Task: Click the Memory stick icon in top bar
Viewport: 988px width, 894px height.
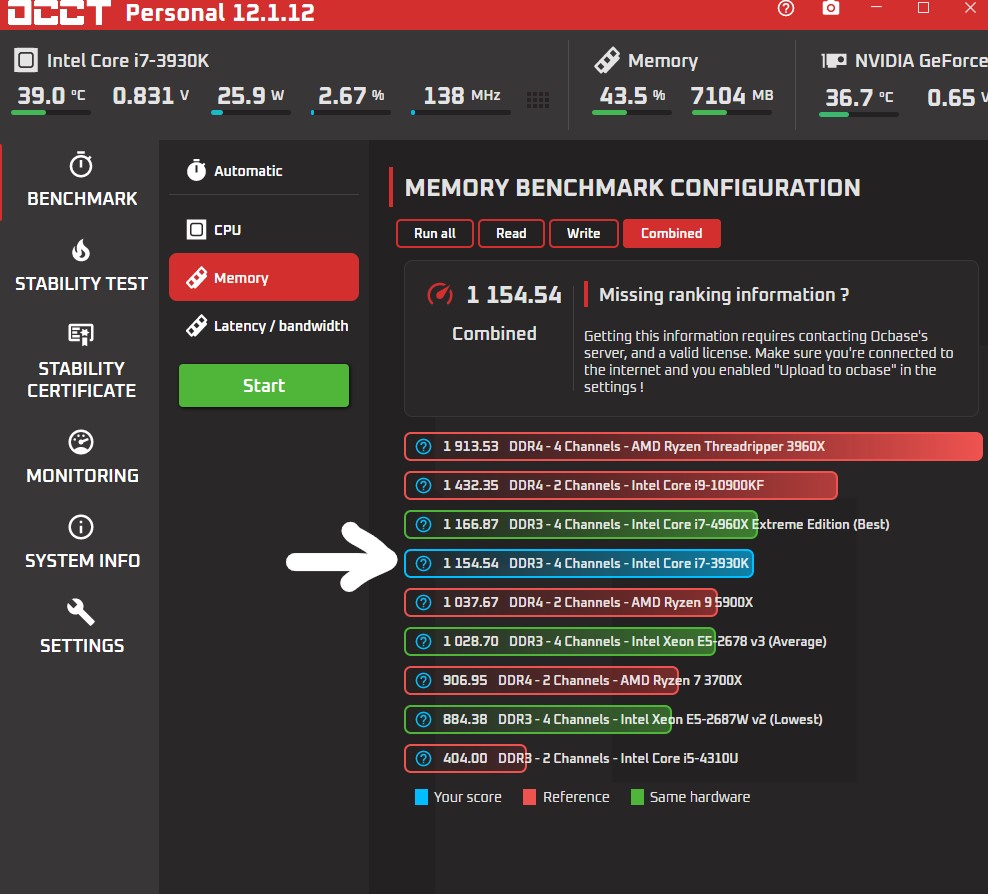Action: point(607,60)
